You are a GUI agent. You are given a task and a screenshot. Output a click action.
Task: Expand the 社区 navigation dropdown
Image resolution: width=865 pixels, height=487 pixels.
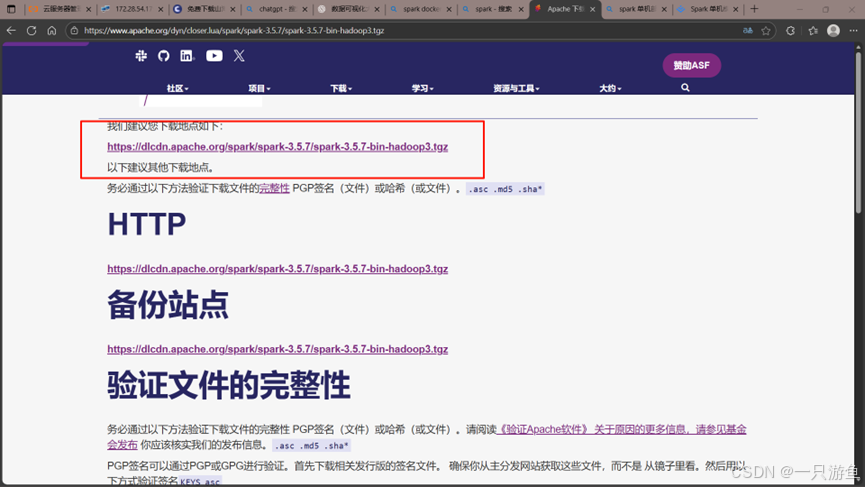(x=178, y=88)
